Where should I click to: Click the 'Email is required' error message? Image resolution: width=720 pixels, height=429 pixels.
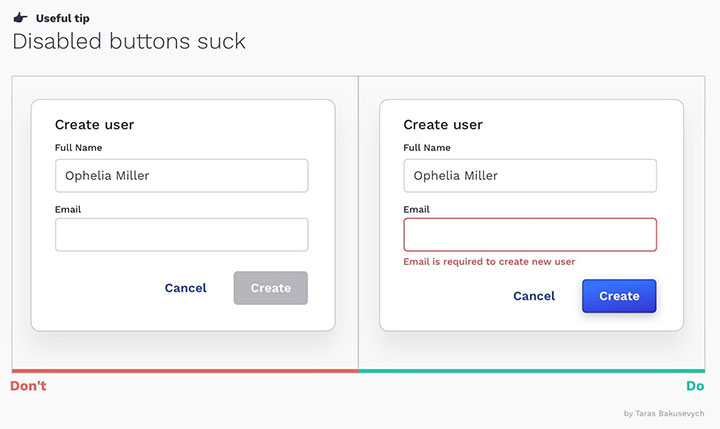pos(489,262)
